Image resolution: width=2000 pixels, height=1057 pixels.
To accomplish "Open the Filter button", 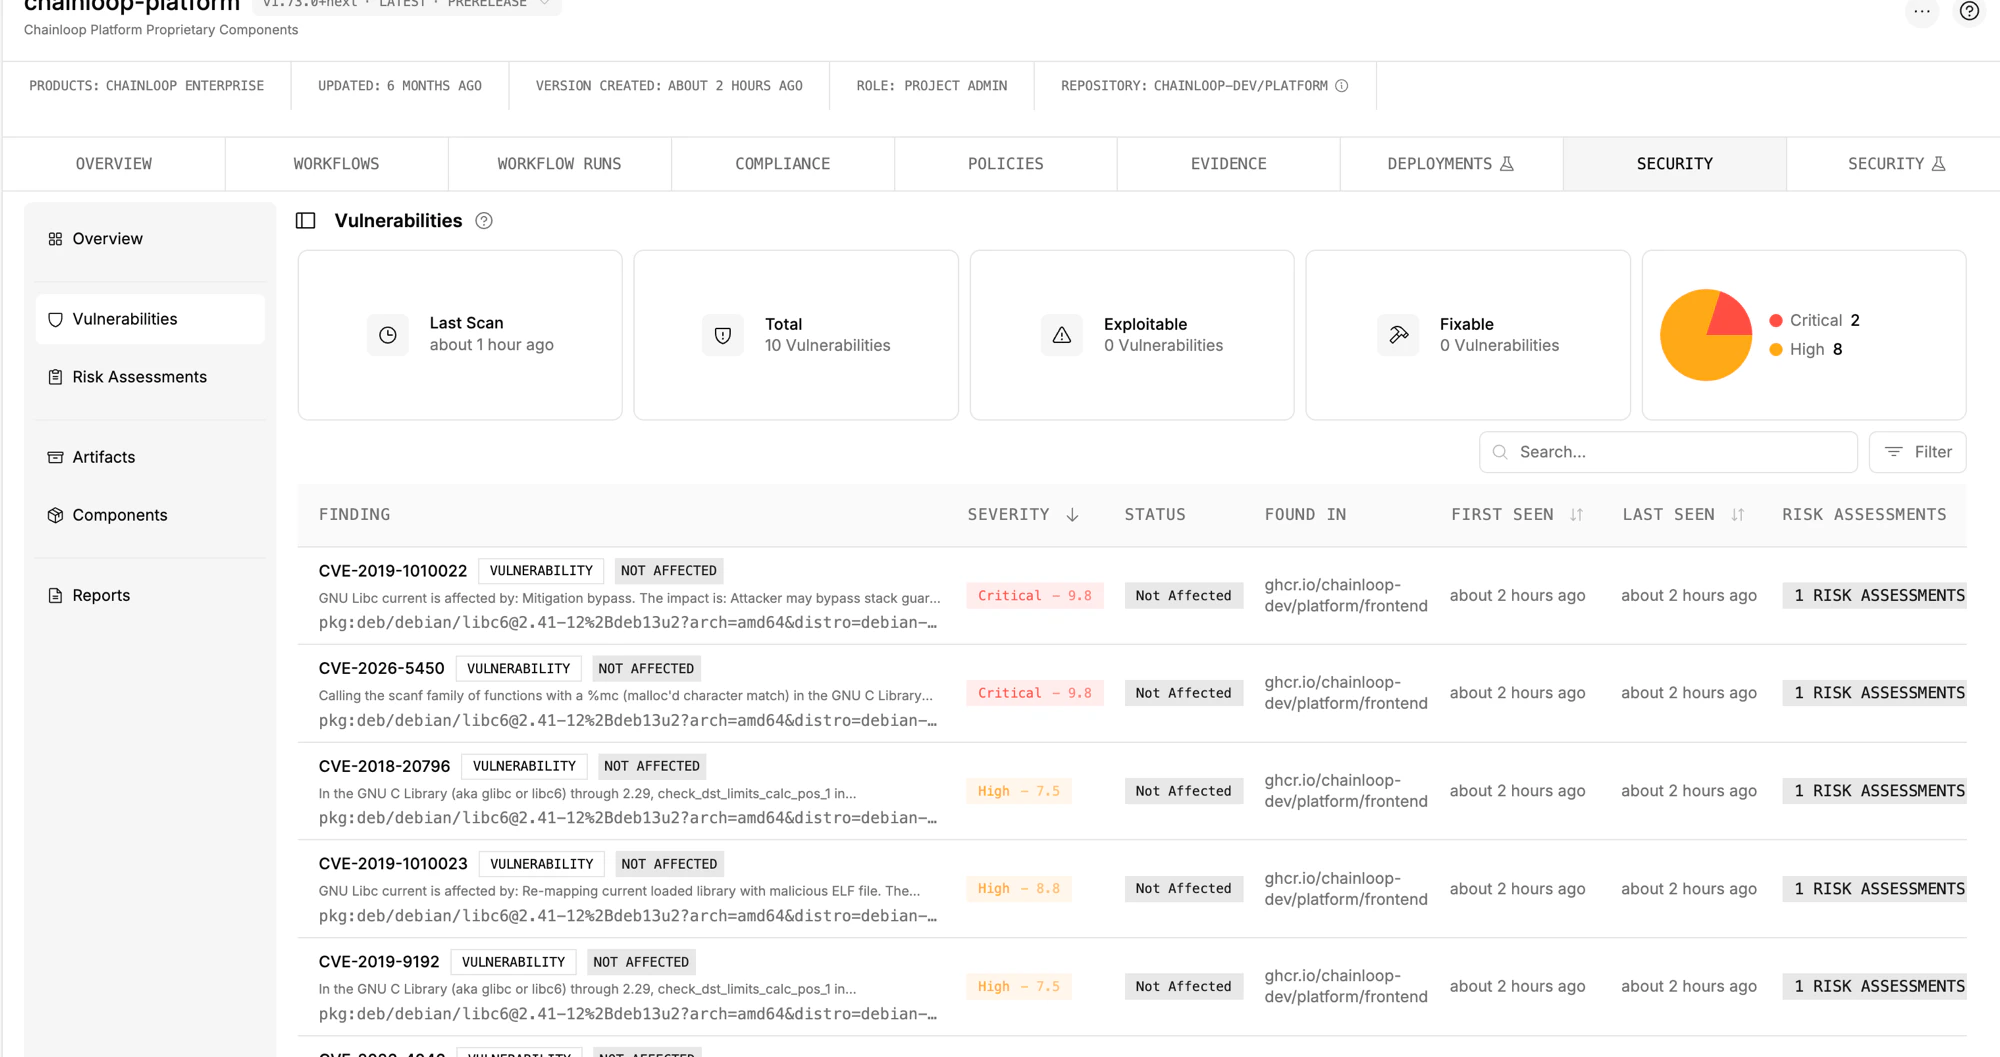I will [1917, 452].
